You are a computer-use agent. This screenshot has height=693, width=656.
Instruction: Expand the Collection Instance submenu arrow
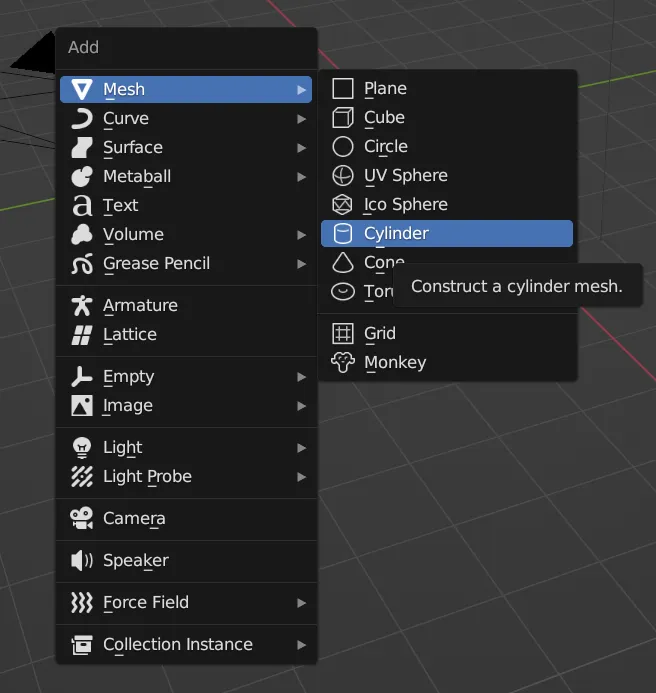coord(301,645)
